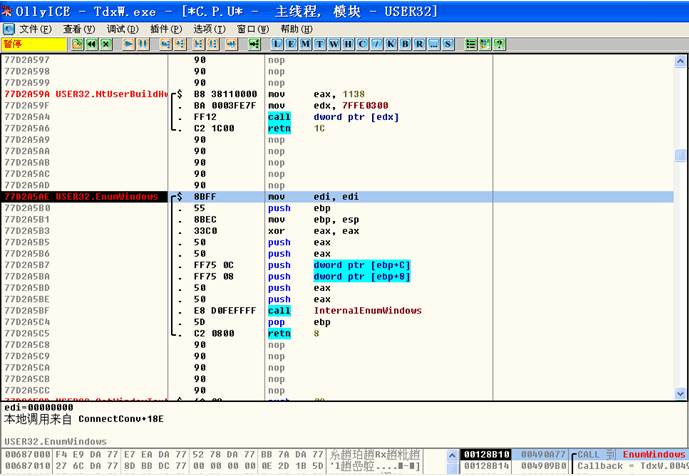The height and width of the screenshot is (476, 689).
Task: Click the up arrow of the disassembly scrollbar
Action: pos(680,61)
